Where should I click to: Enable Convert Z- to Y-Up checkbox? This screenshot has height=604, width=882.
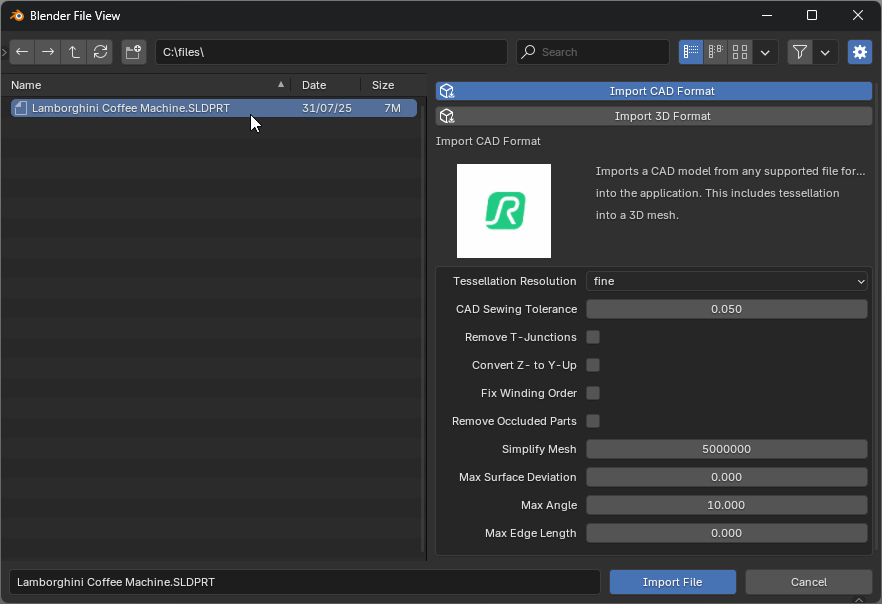click(593, 365)
